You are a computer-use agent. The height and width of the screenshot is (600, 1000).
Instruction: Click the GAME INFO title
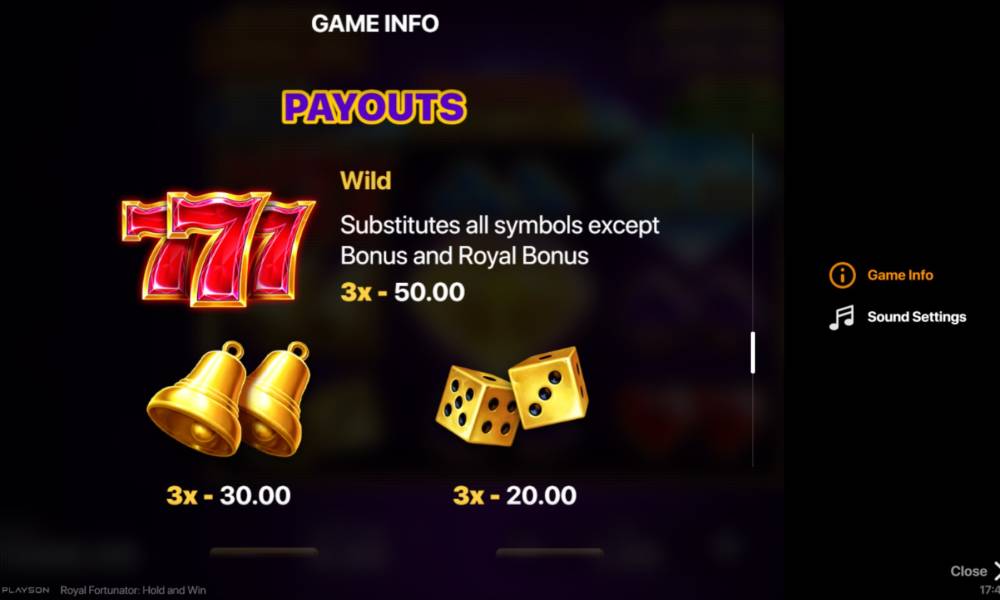point(375,24)
